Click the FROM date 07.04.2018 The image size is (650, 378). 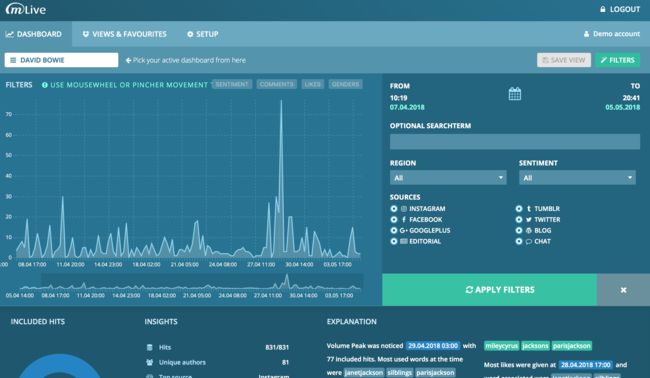tap(407, 107)
